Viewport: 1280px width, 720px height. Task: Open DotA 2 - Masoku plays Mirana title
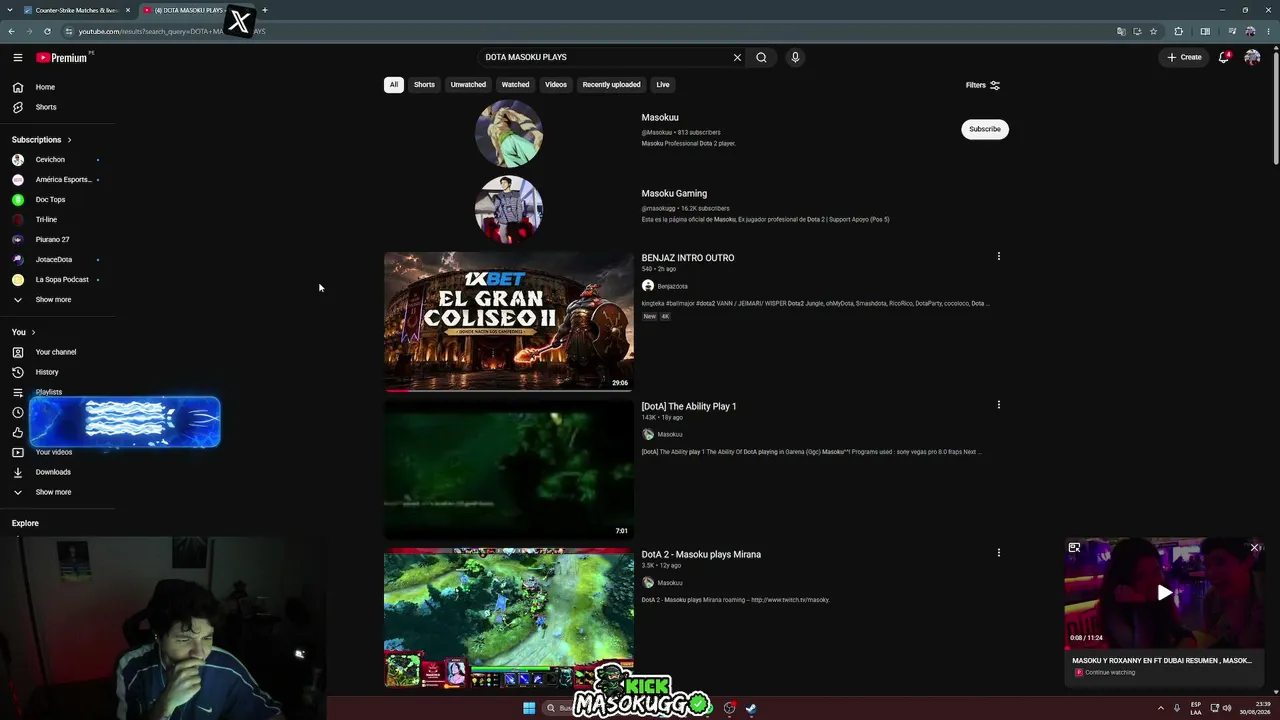[x=701, y=554]
